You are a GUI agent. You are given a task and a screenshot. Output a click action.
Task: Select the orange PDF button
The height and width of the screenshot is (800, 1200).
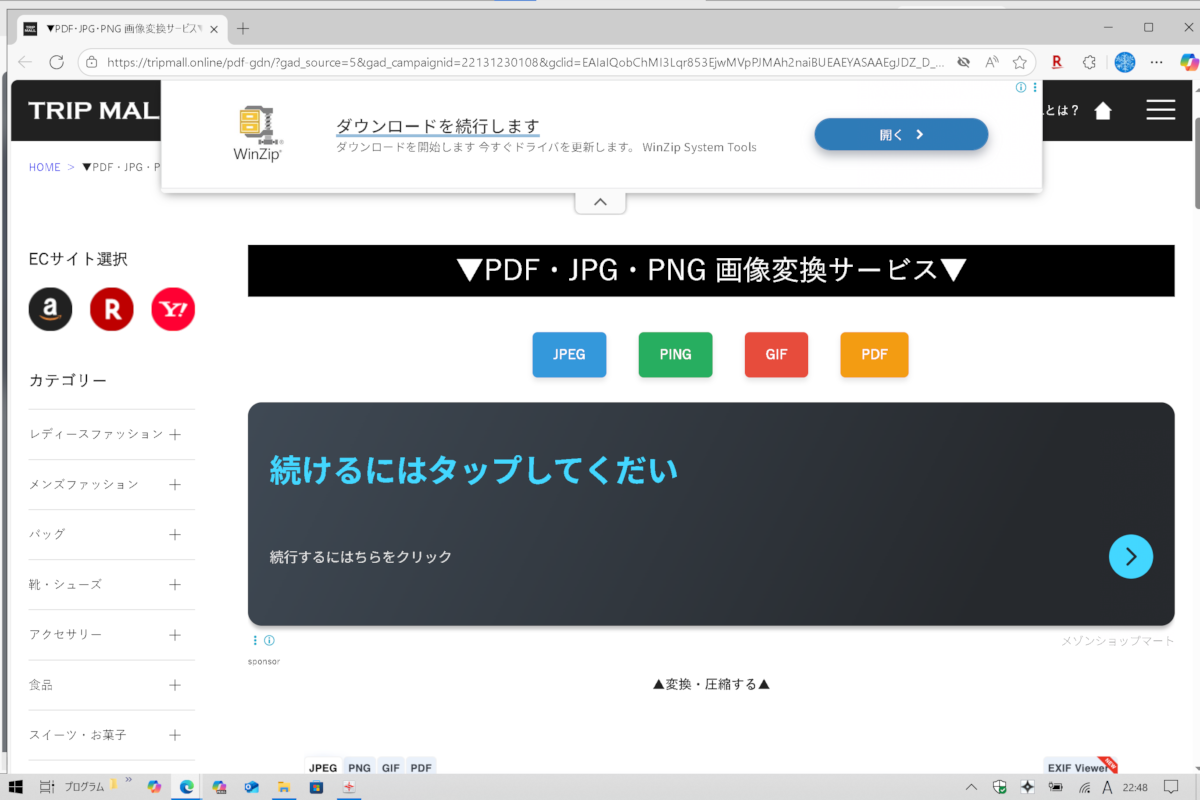(x=874, y=354)
